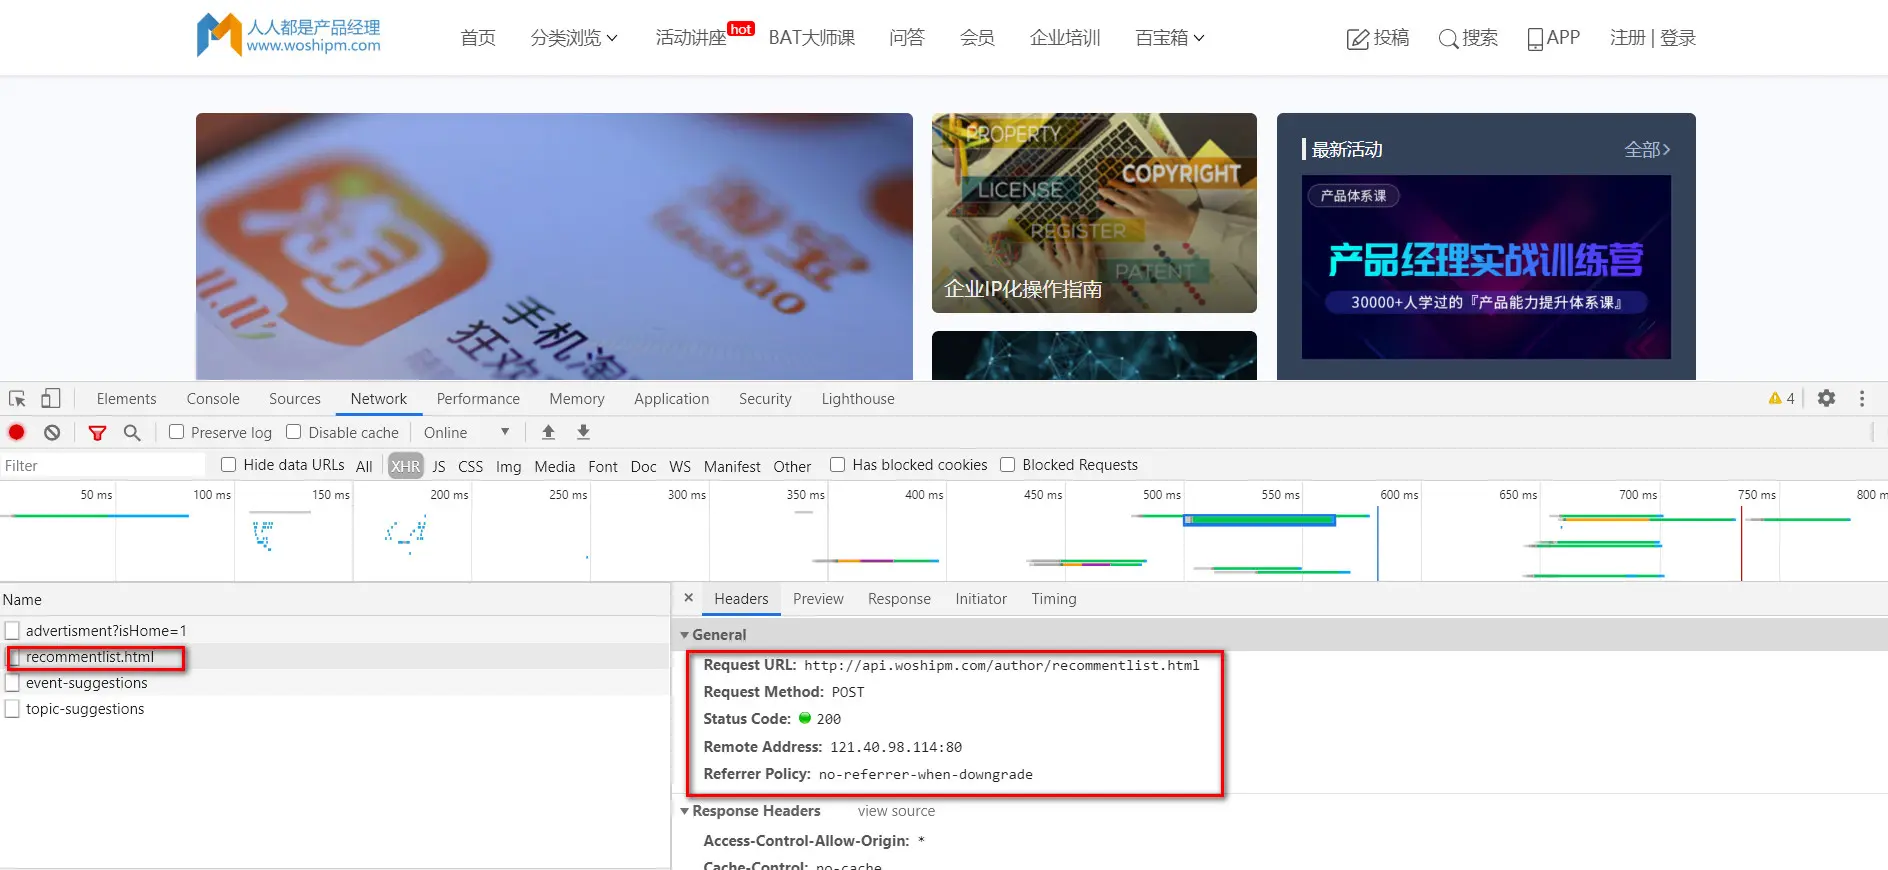Open BAT大师课 nav link
This screenshot has height=870, width=1888.
[x=812, y=38]
